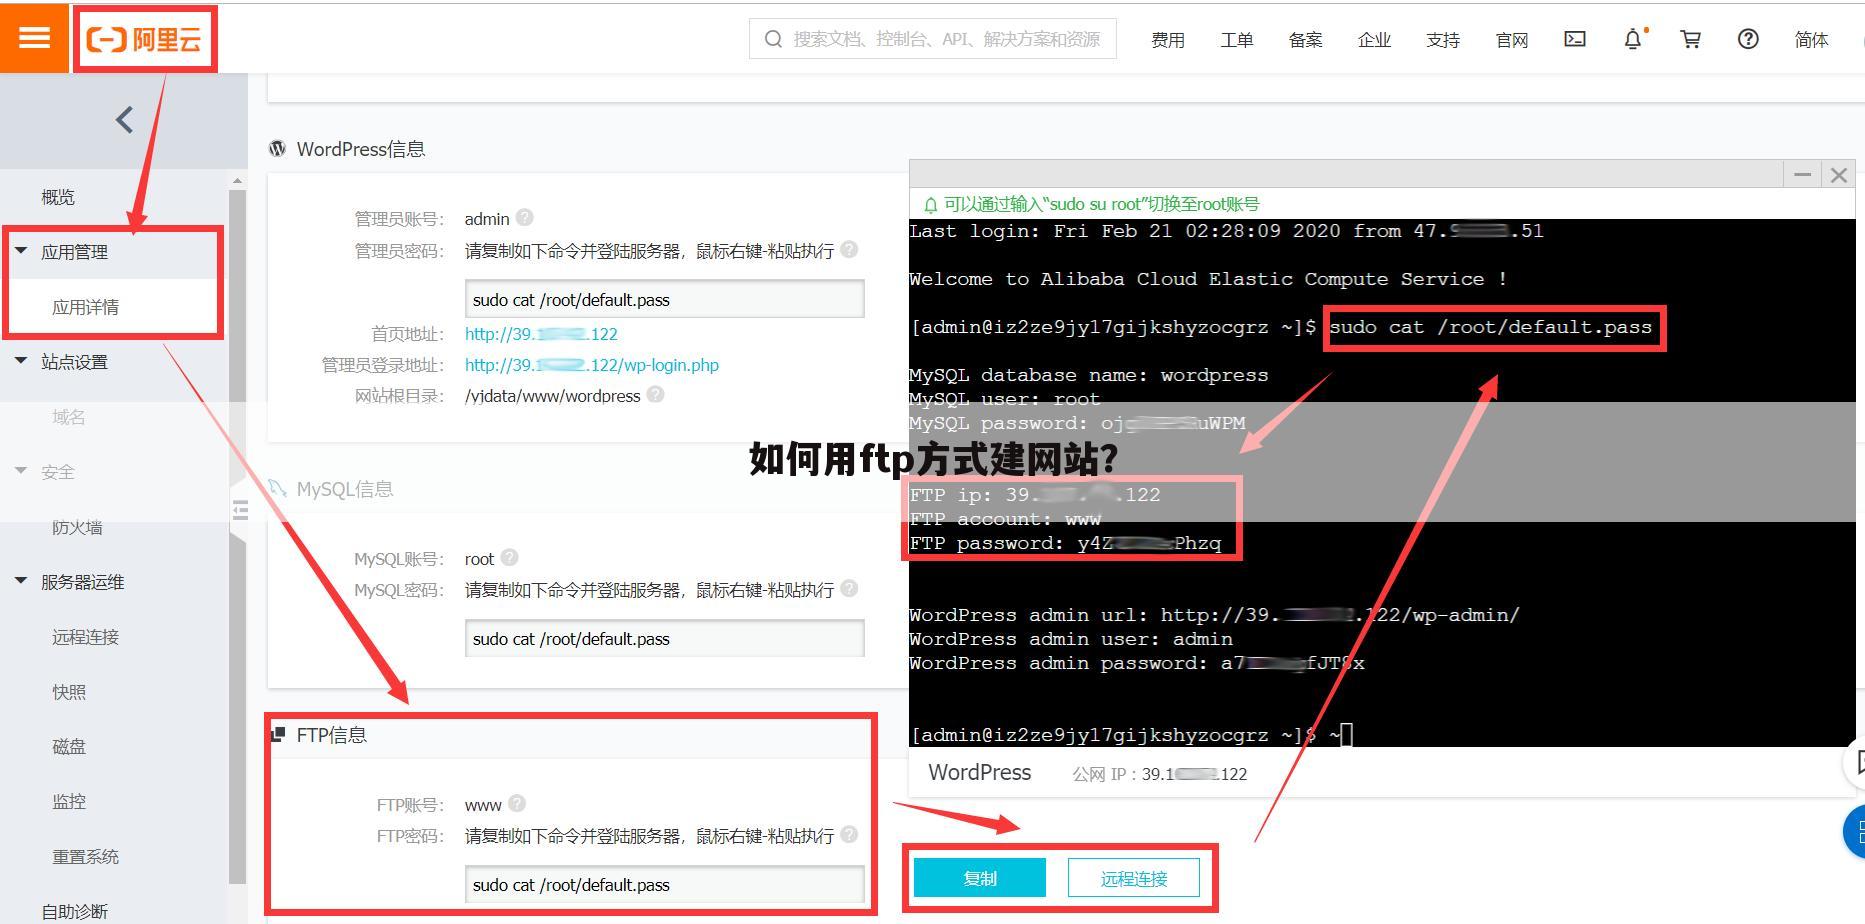Click the sidebar collapse handle icon

click(x=240, y=511)
